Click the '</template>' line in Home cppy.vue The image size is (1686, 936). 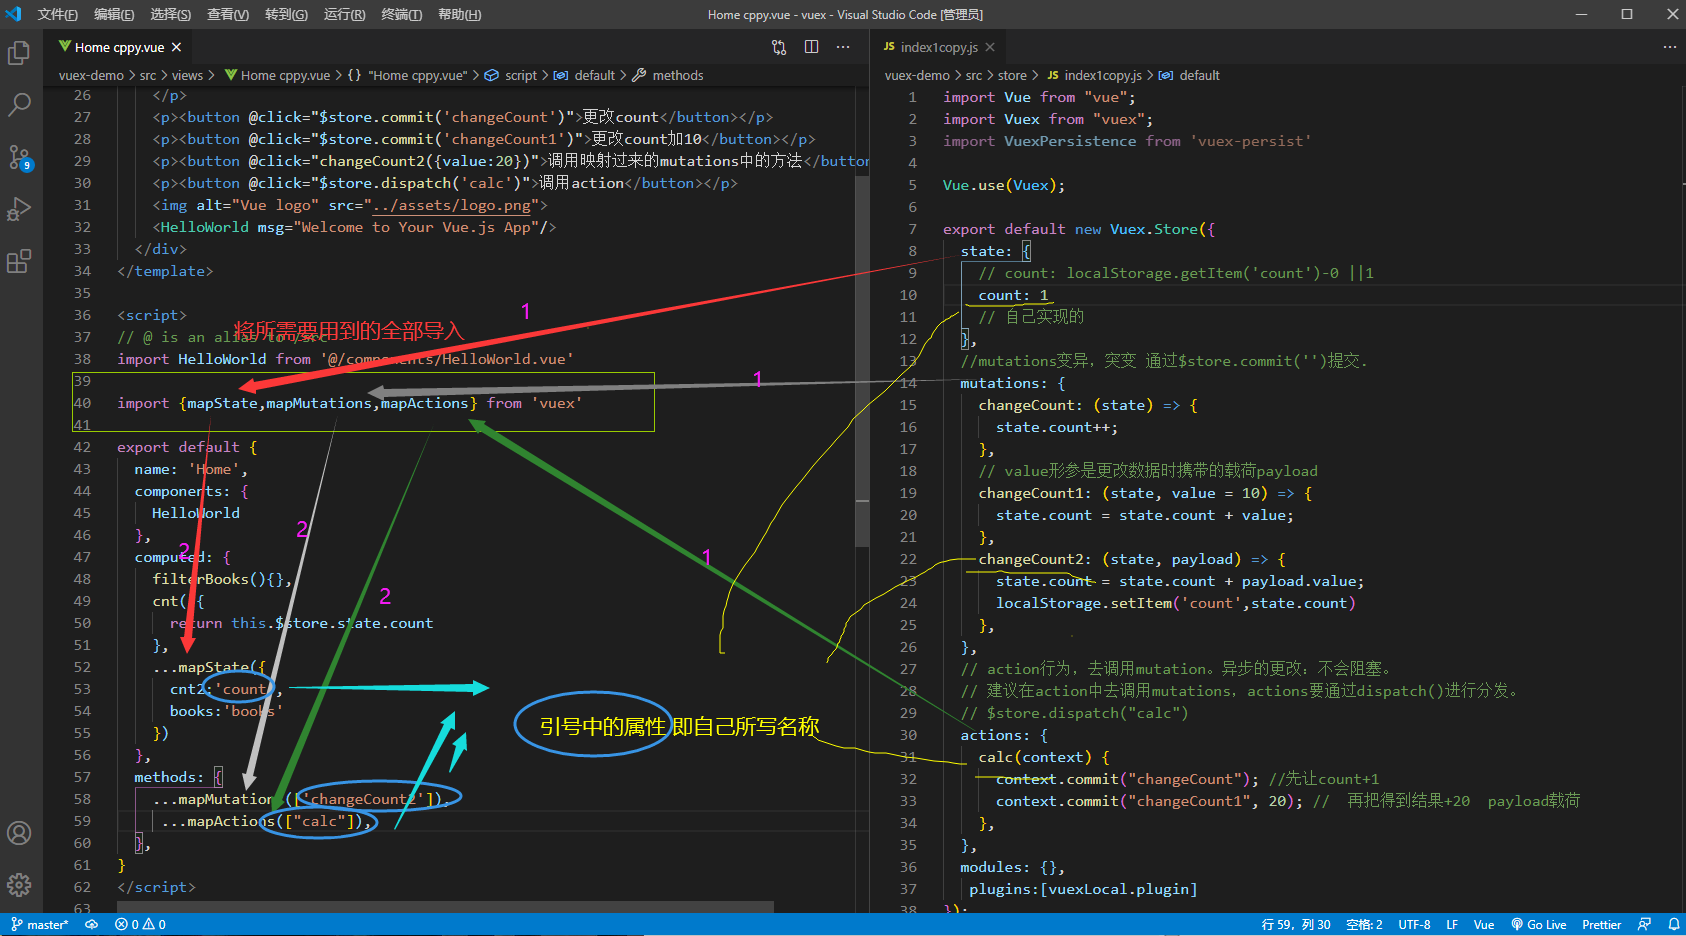pyautogui.click(x=165, y=271)
